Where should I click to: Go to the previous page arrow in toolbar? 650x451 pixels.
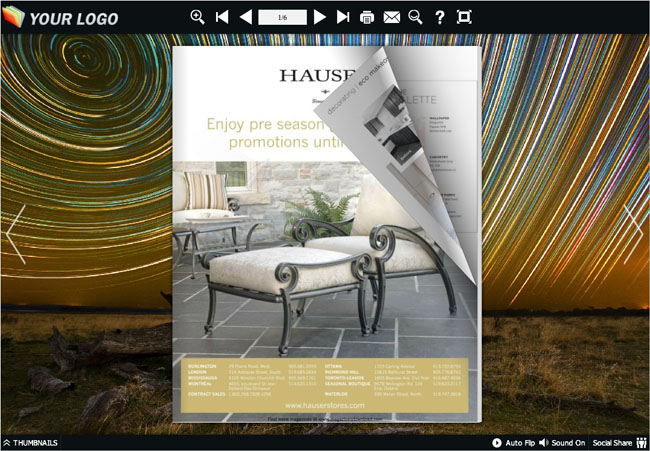tap(245, 17)
